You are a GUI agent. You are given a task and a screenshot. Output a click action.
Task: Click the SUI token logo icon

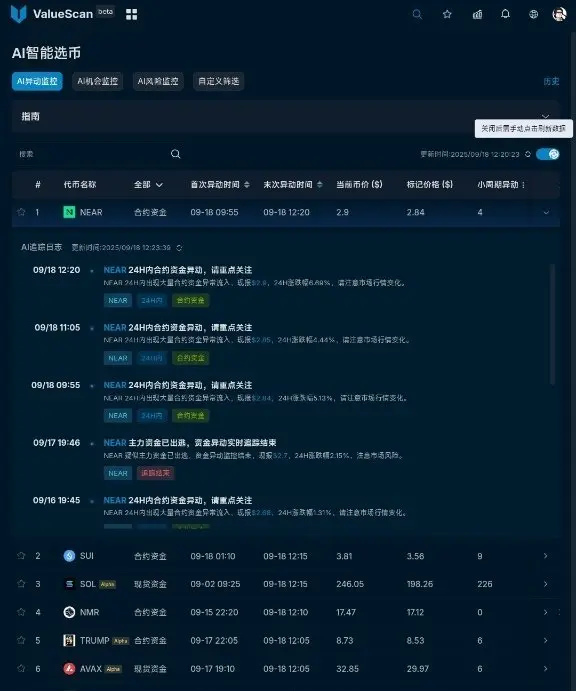69,556
